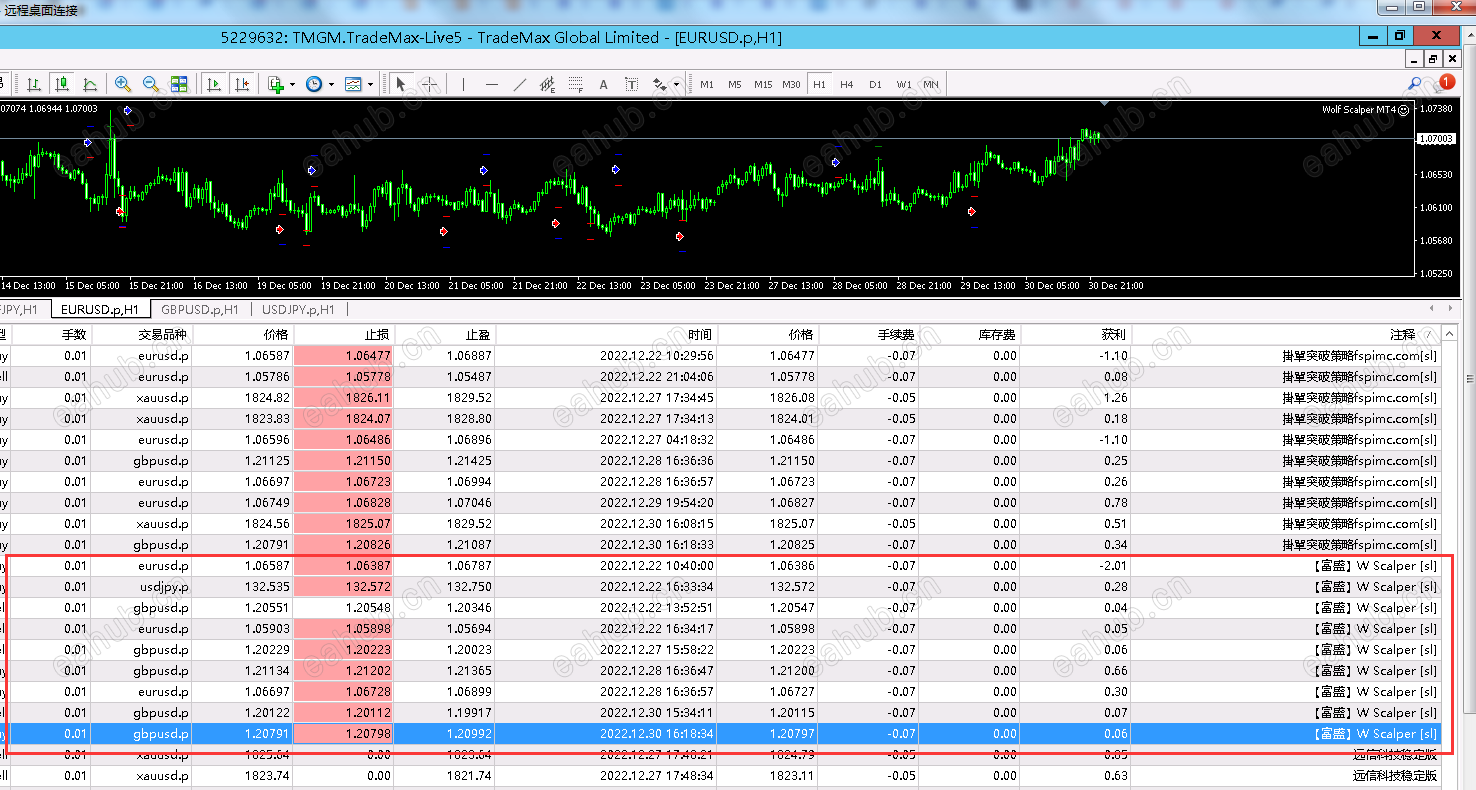Click the stop loss value 1.20798
The image size is (1476, 790).
367,734
